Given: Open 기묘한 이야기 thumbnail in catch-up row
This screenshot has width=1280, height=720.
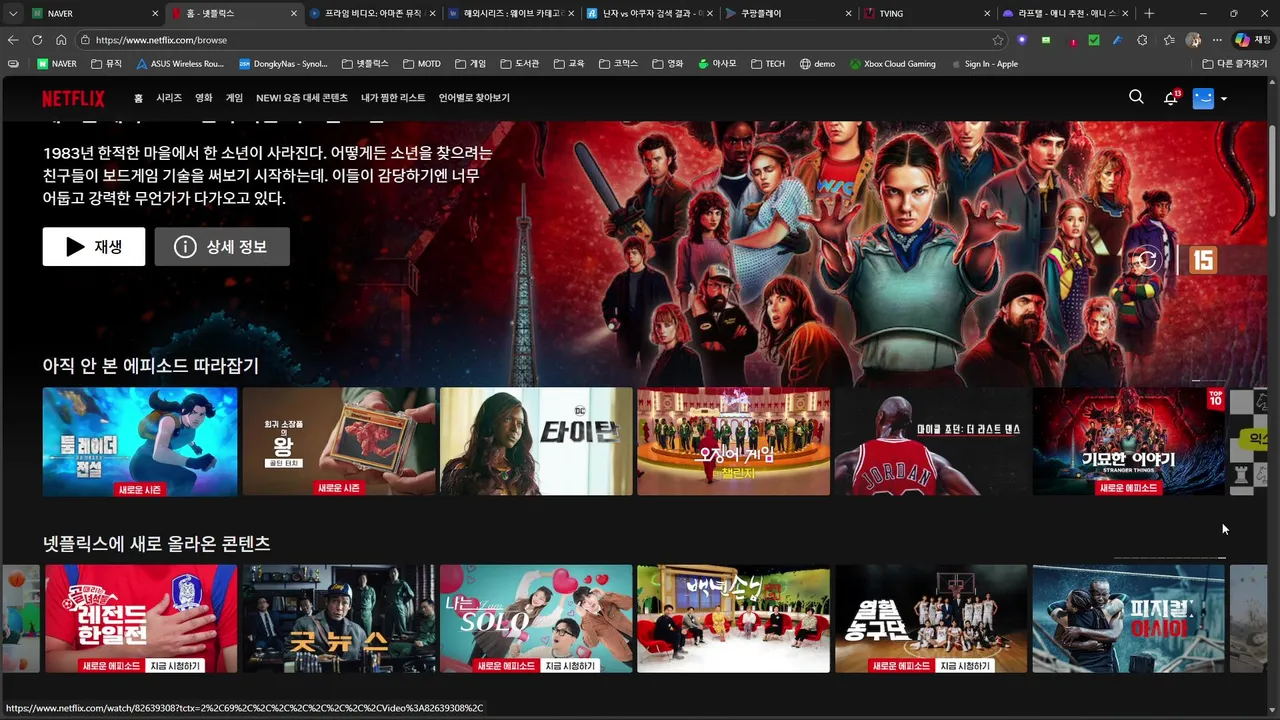Looking at the screenshot, I should (1129, 441).
